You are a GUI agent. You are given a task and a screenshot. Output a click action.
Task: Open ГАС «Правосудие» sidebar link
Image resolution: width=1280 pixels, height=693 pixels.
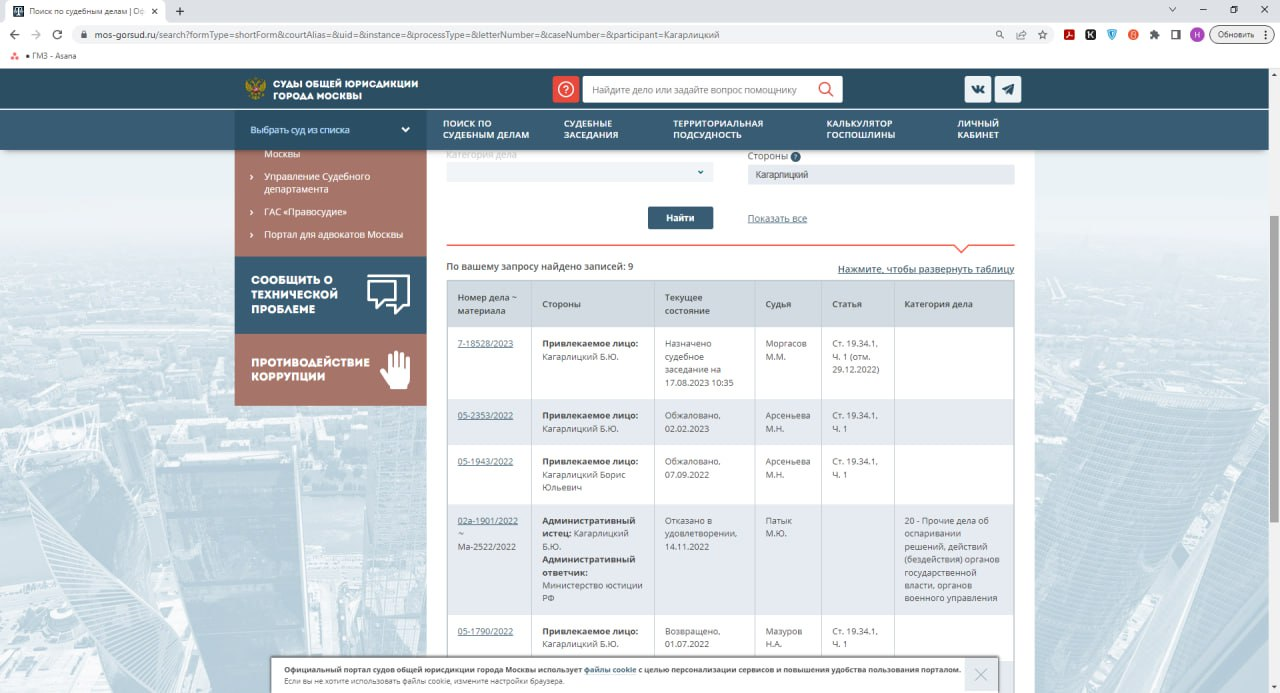[x=305, y=212]
